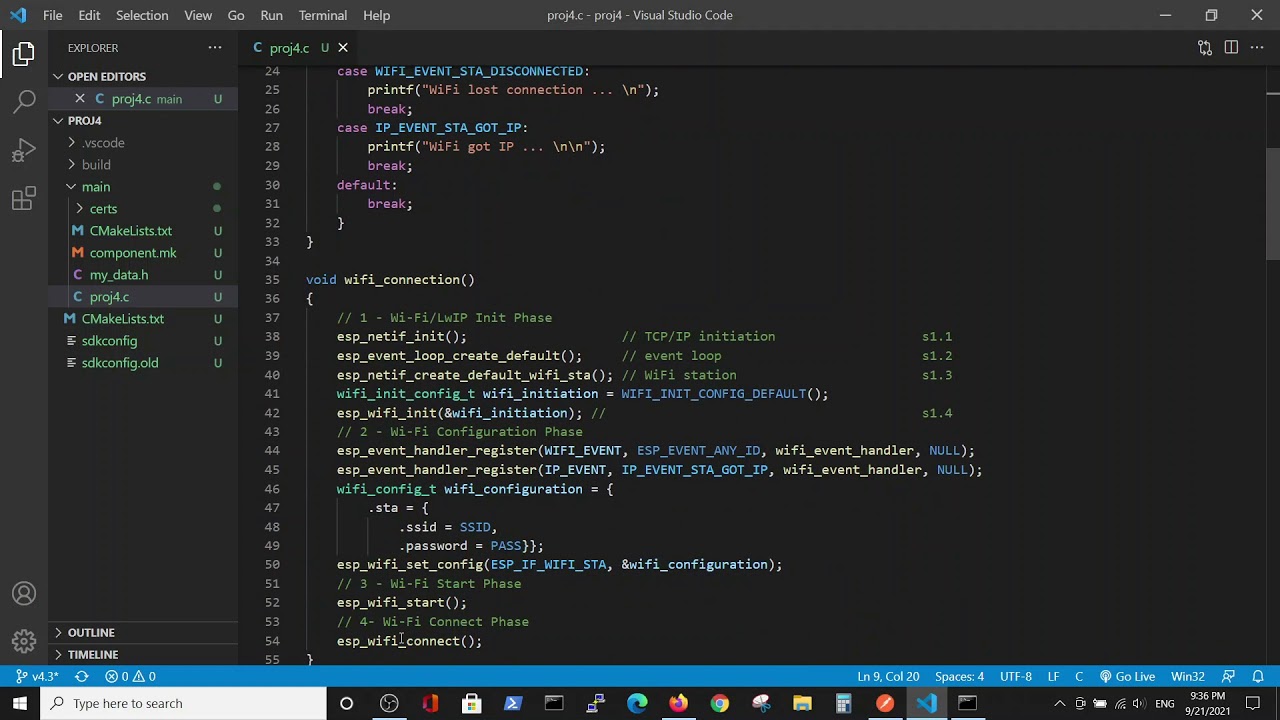
Task: Show hidden system tray icons
Action: point(1060,703)
